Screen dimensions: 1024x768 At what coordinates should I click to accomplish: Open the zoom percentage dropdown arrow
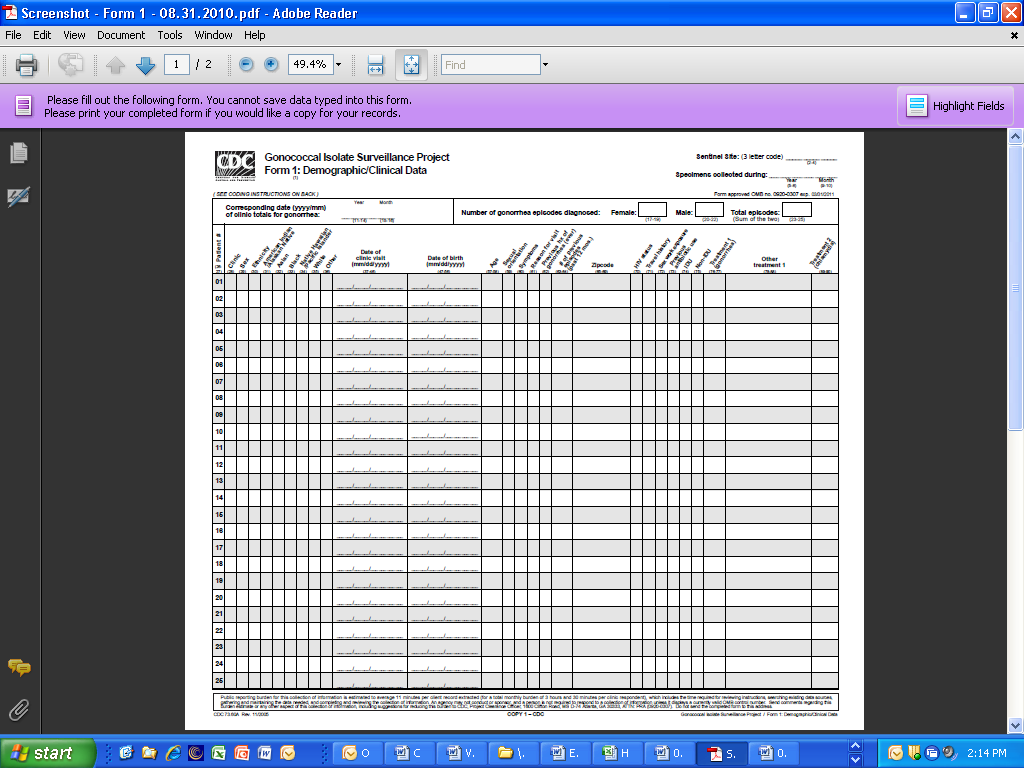tap(338, 65)
